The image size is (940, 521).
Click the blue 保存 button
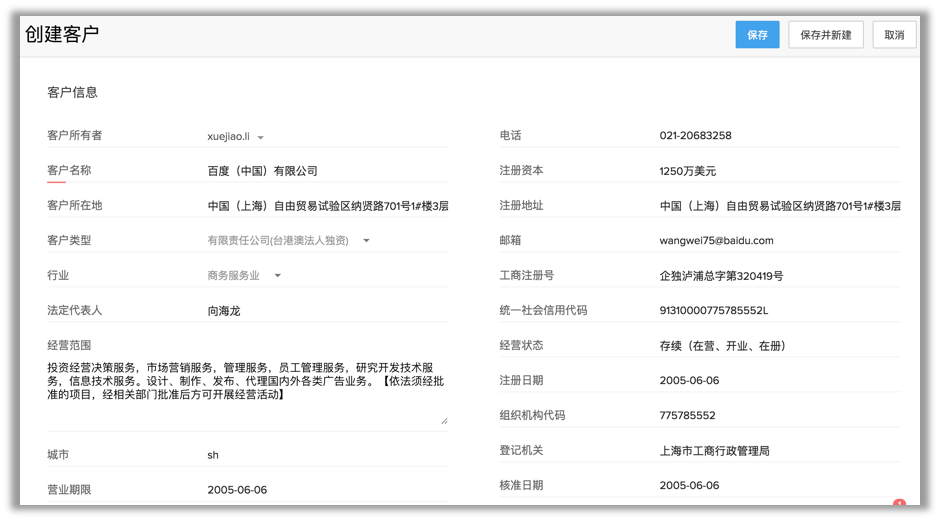[x=757, y=35]
